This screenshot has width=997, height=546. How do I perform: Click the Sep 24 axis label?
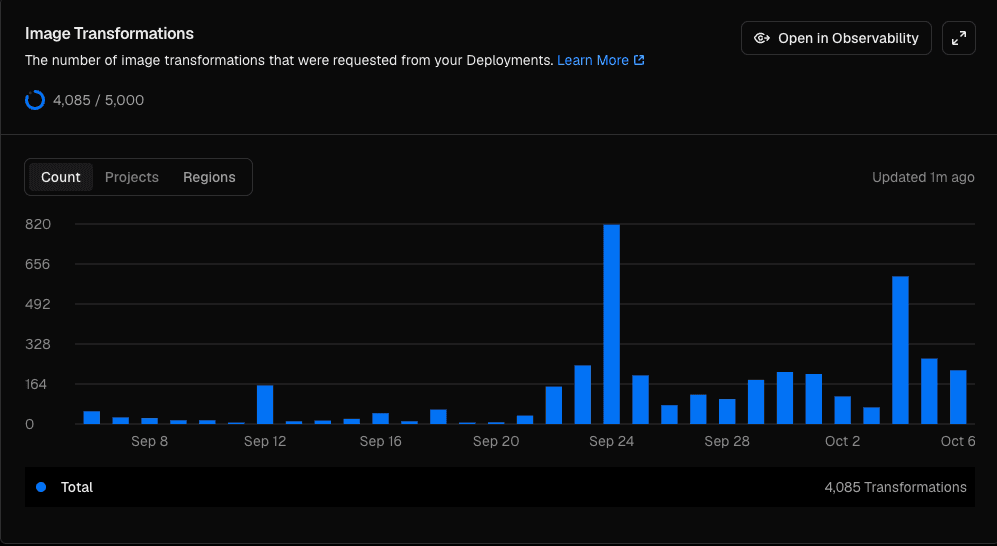tap(612, 441)
